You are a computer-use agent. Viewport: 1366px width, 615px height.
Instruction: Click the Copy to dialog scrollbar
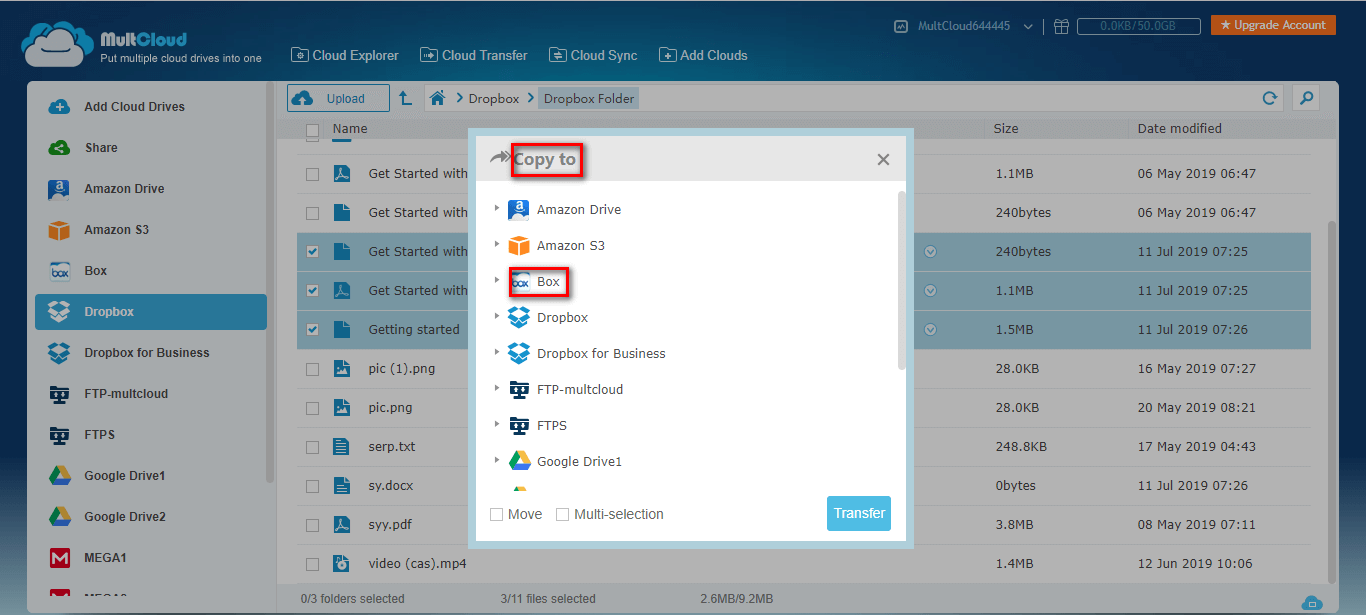point(902,280)
